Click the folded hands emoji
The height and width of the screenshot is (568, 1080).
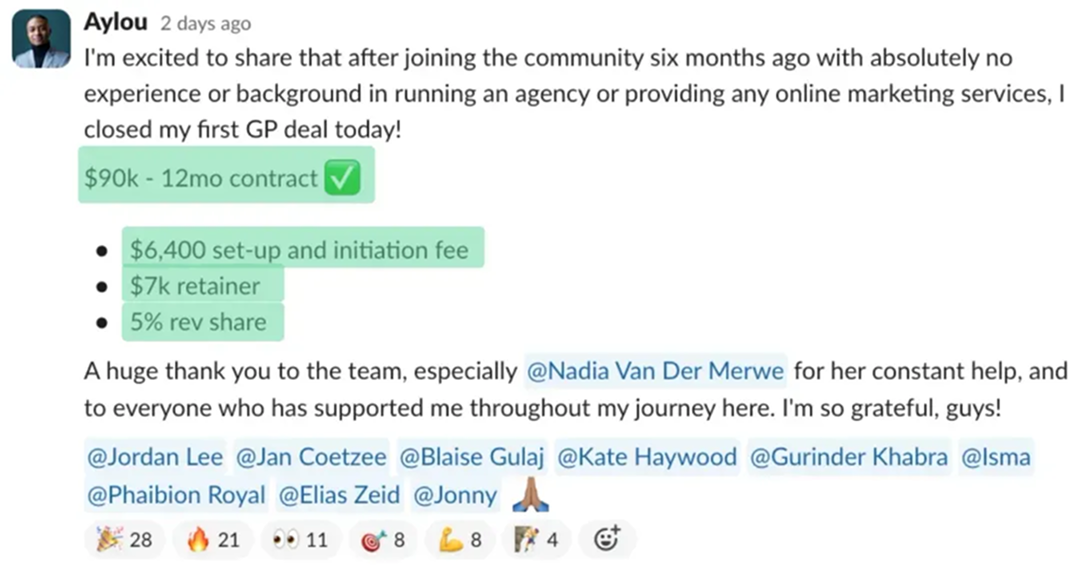coord(530,496)
